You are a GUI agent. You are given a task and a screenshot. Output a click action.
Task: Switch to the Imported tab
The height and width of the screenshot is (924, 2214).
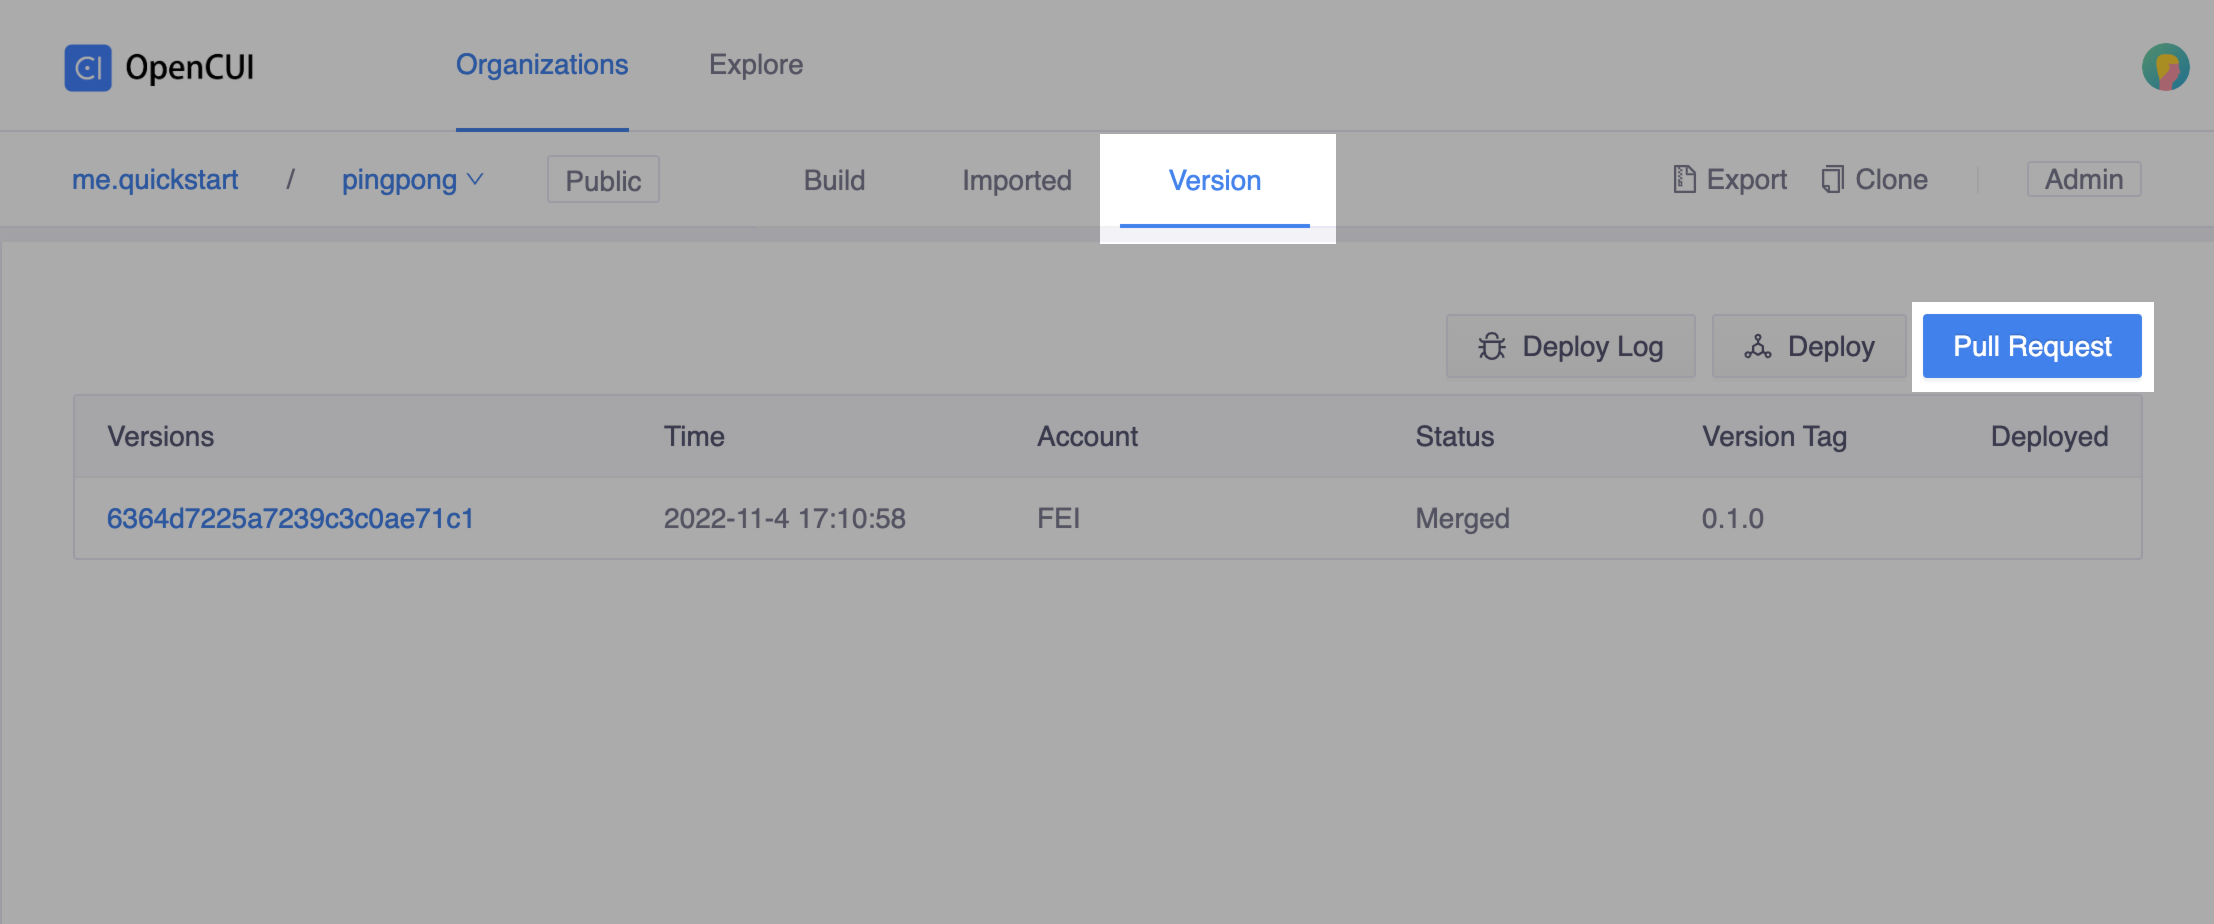1016,180
